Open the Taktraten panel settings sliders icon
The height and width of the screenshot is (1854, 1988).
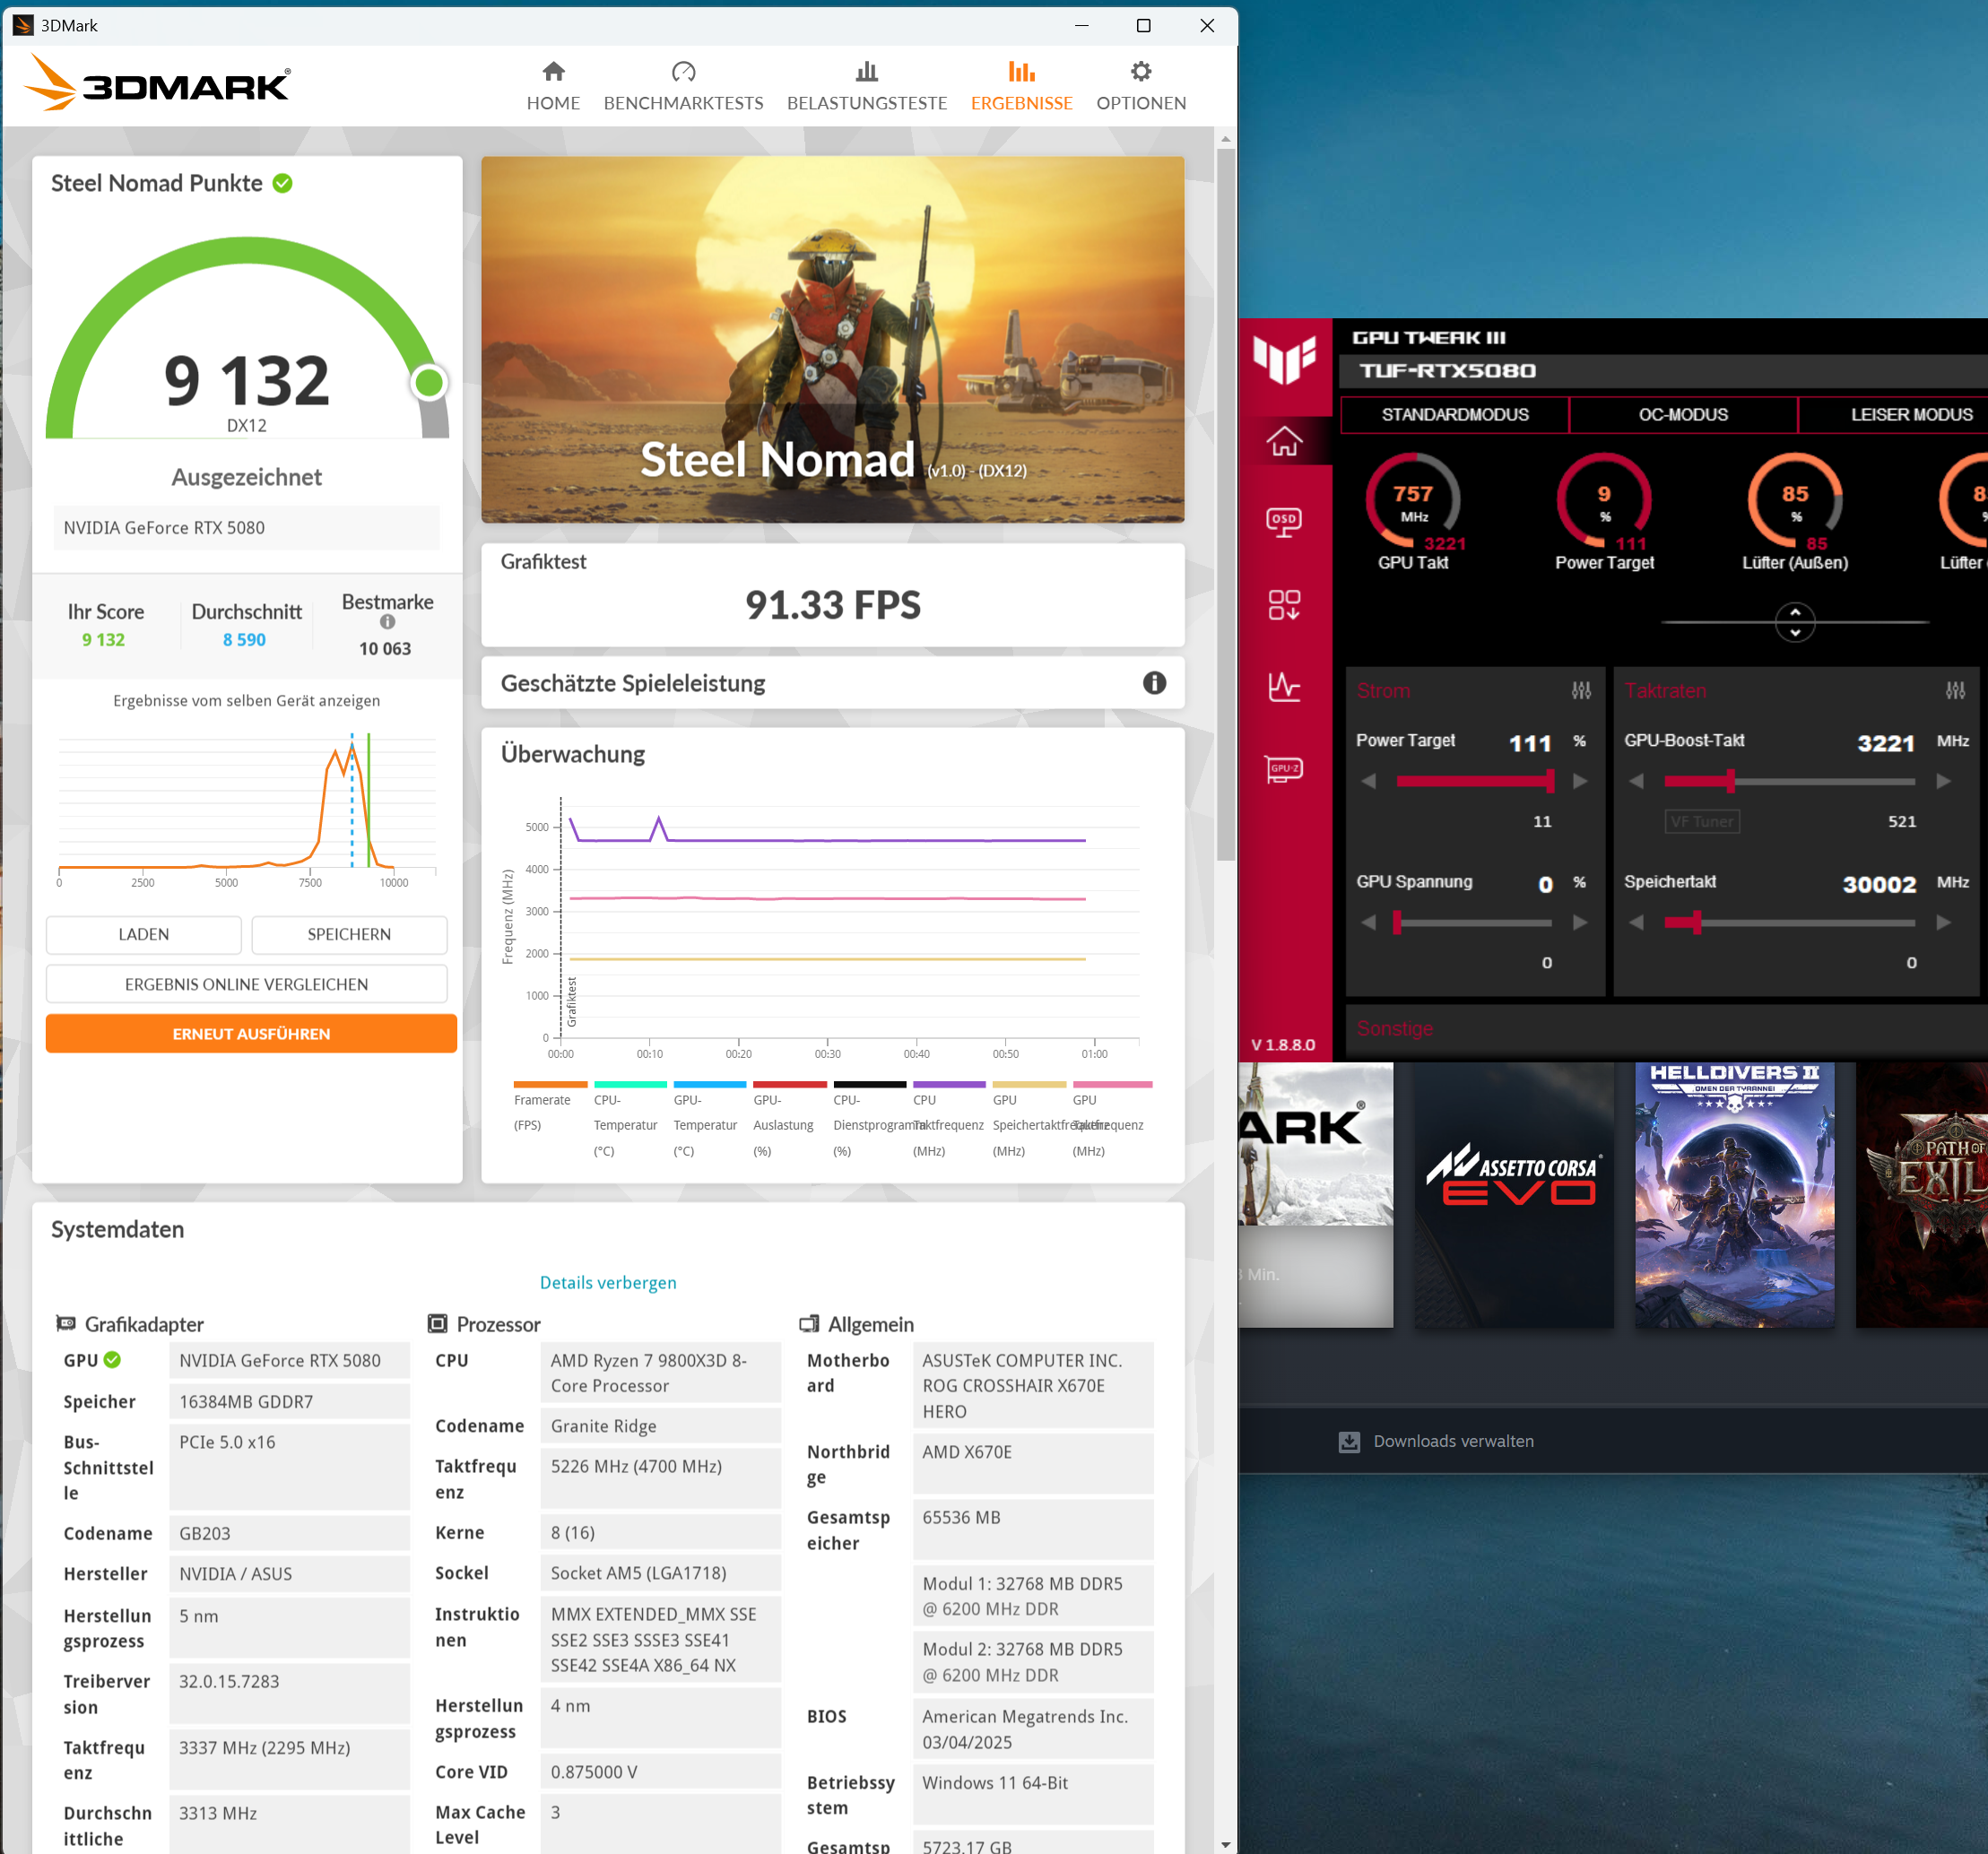1955,690
